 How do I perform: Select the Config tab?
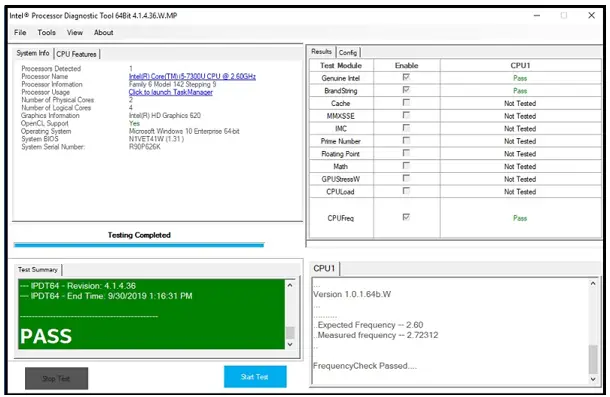point(347,53)
